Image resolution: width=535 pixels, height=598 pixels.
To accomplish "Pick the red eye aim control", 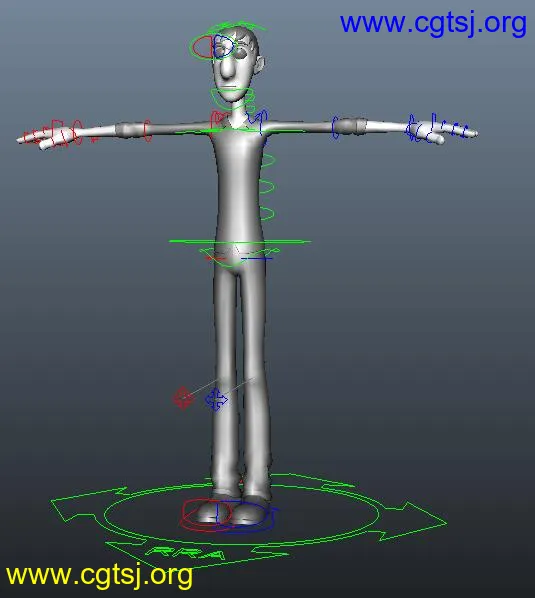I will point(202,47).
